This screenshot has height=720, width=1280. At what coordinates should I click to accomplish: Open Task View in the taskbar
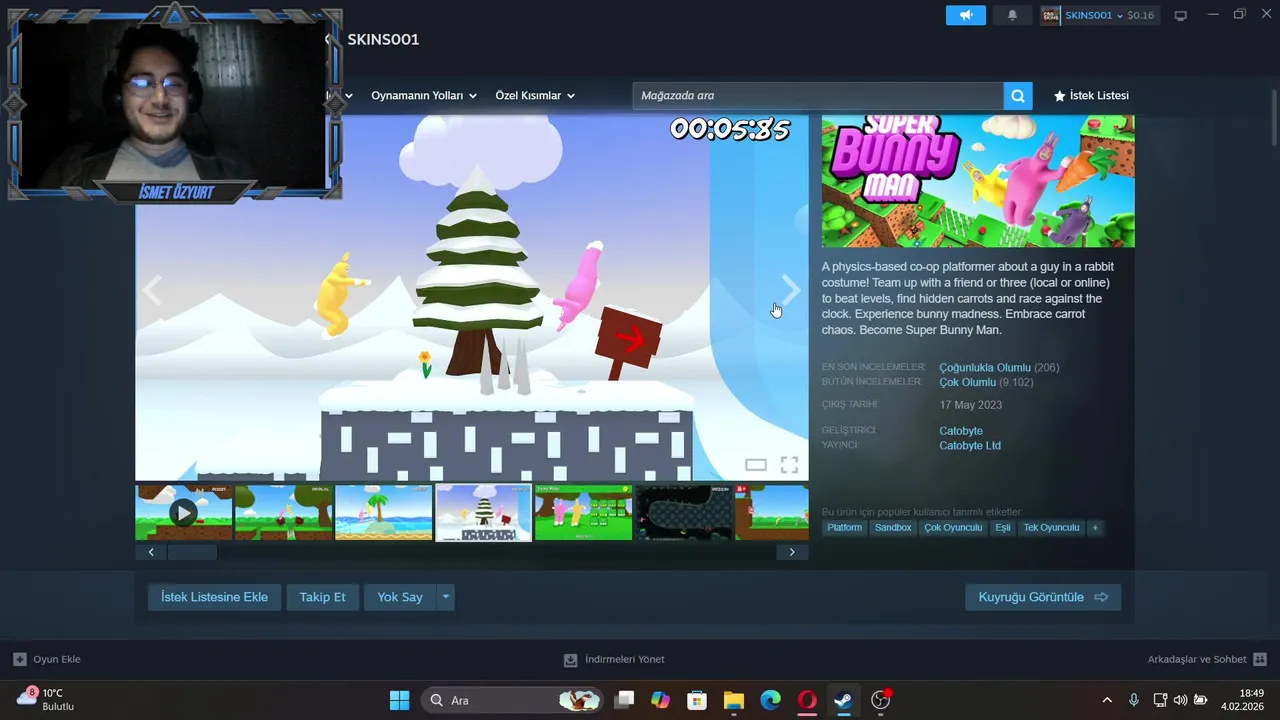[624, 700]
